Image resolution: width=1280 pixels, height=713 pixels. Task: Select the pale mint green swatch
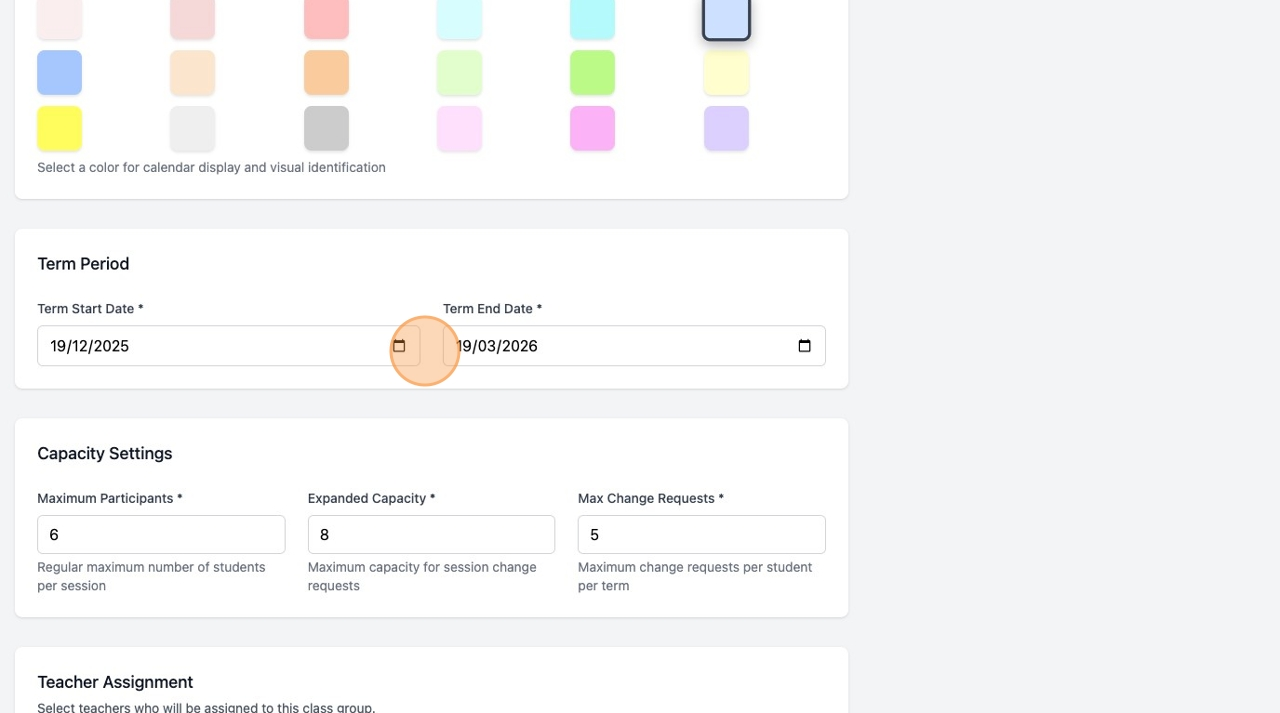(459, 73)
